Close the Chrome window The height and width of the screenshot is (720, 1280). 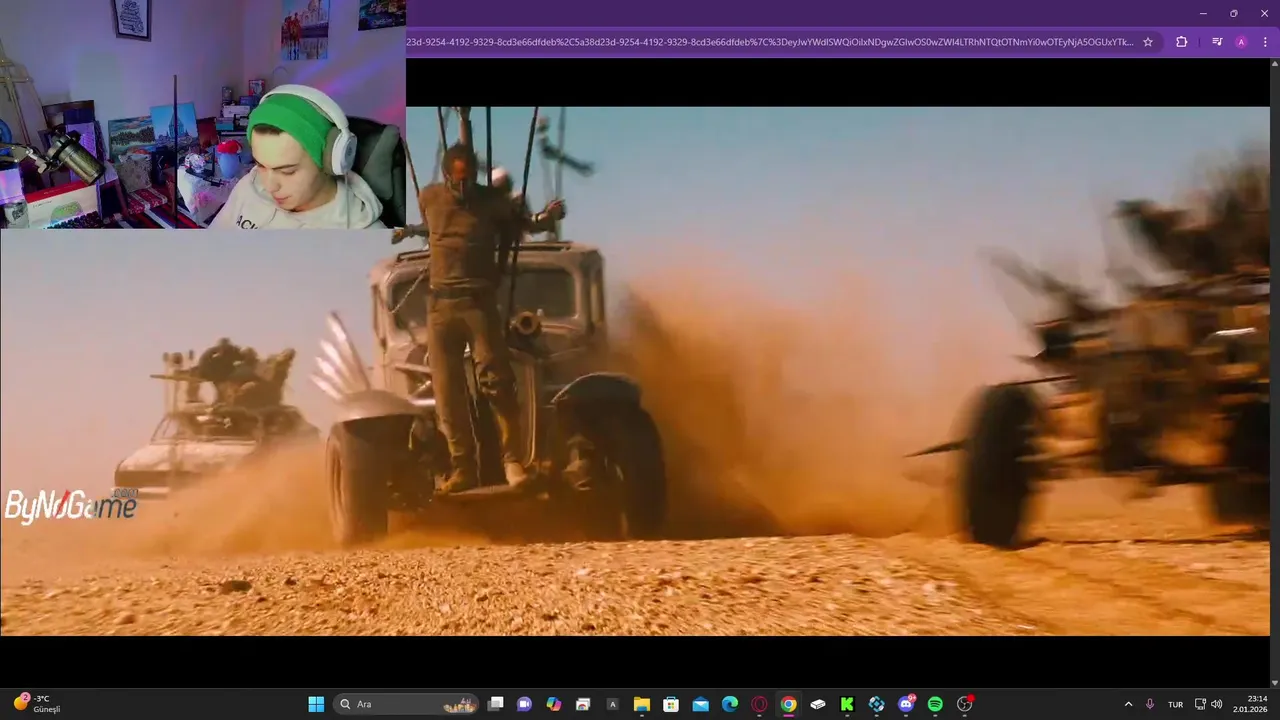pyautogui.click(x=1265, y=13)
